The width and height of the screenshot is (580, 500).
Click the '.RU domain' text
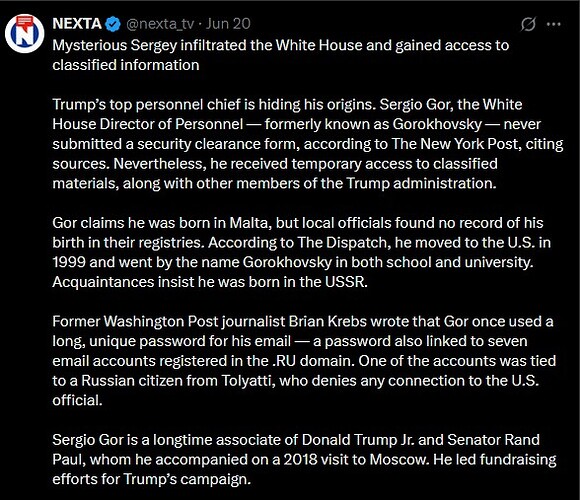click(x=311, y=361)
